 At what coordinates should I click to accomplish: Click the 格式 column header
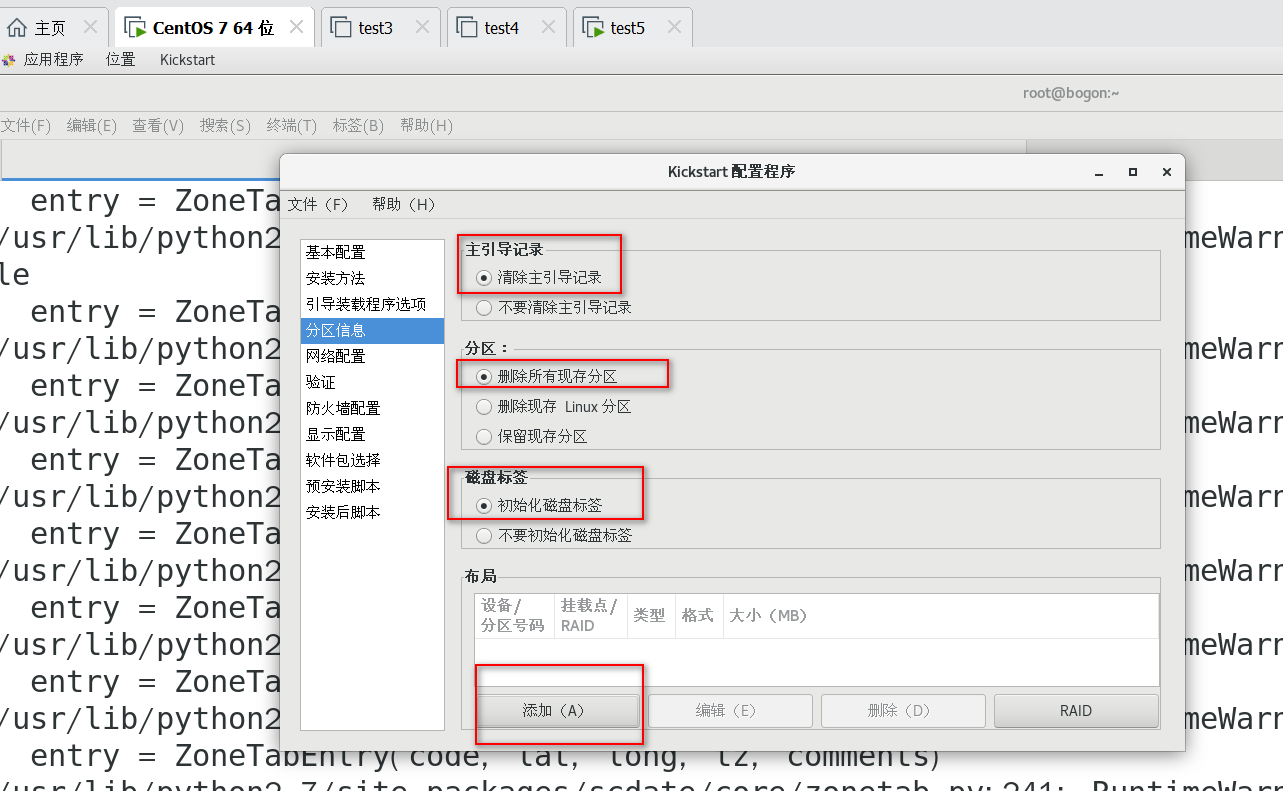698,615
